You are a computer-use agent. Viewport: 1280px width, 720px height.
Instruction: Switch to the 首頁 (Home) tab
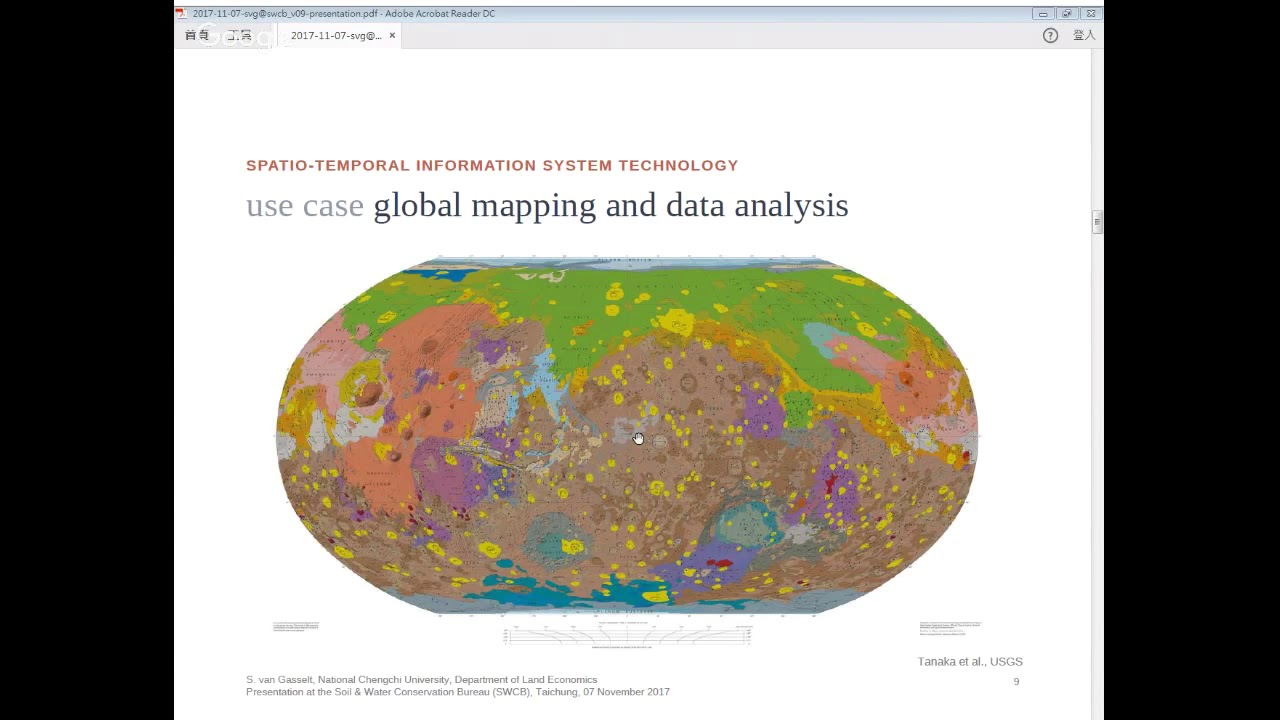(x=197, y=35)
